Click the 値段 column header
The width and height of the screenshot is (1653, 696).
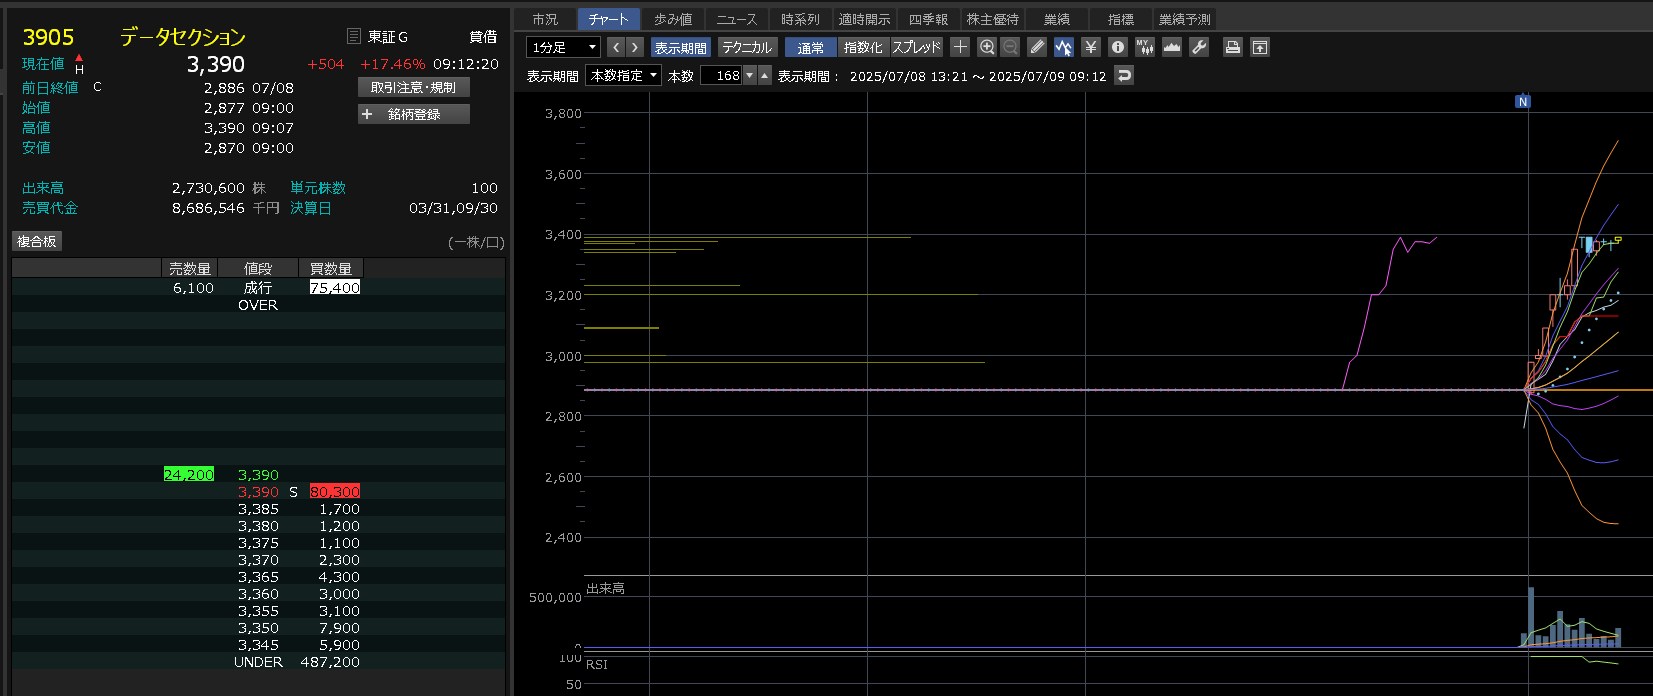258,268
